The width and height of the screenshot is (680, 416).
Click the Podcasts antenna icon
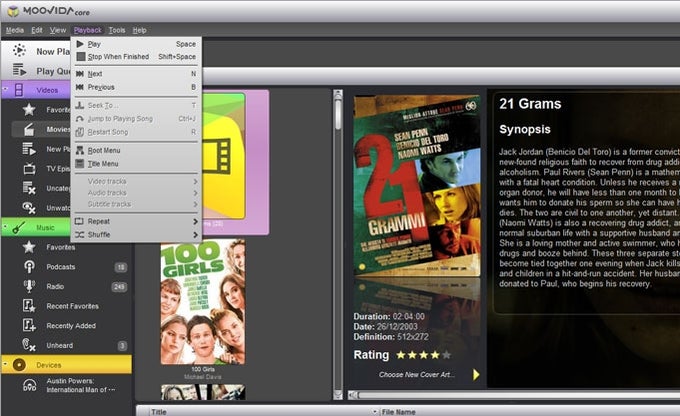pyautogui.click(x=29, y=266)
